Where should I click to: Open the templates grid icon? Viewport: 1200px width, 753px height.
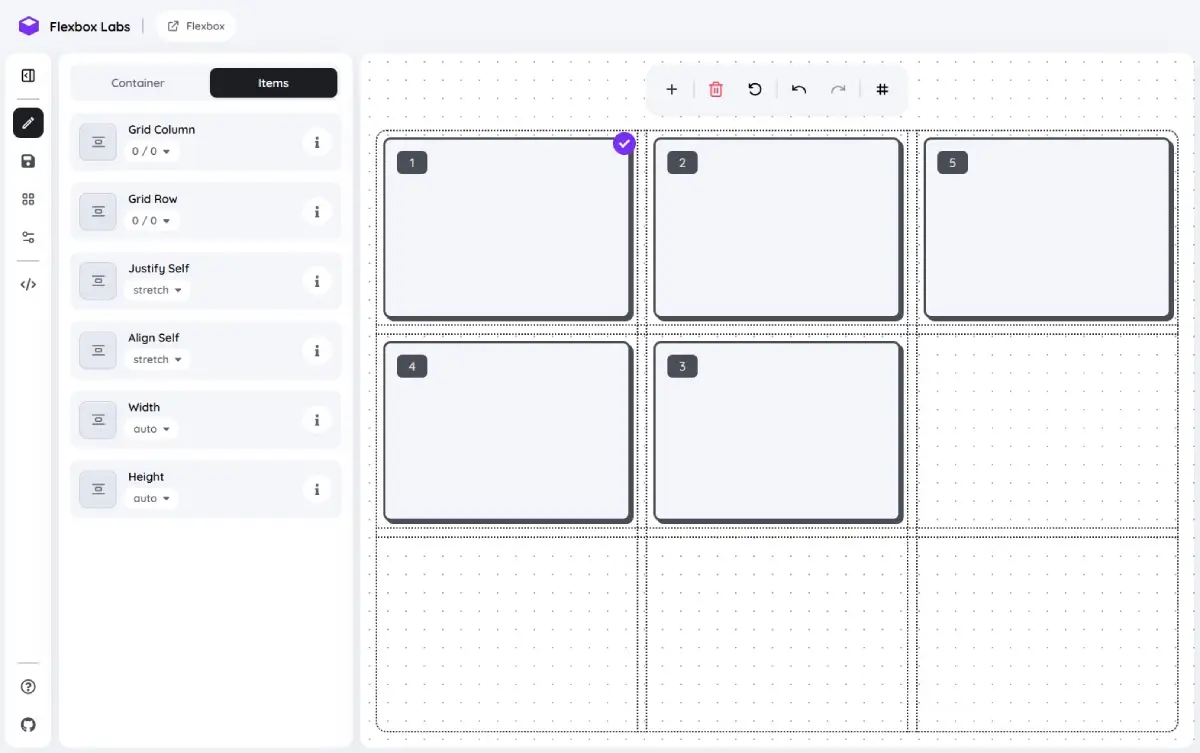tap(28, 199)
